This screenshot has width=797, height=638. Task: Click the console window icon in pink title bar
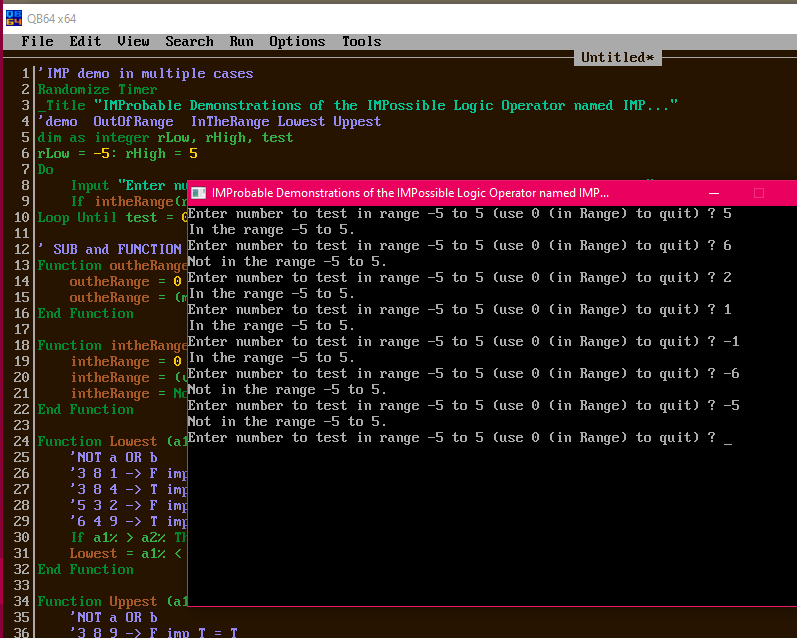click(200, 193)
